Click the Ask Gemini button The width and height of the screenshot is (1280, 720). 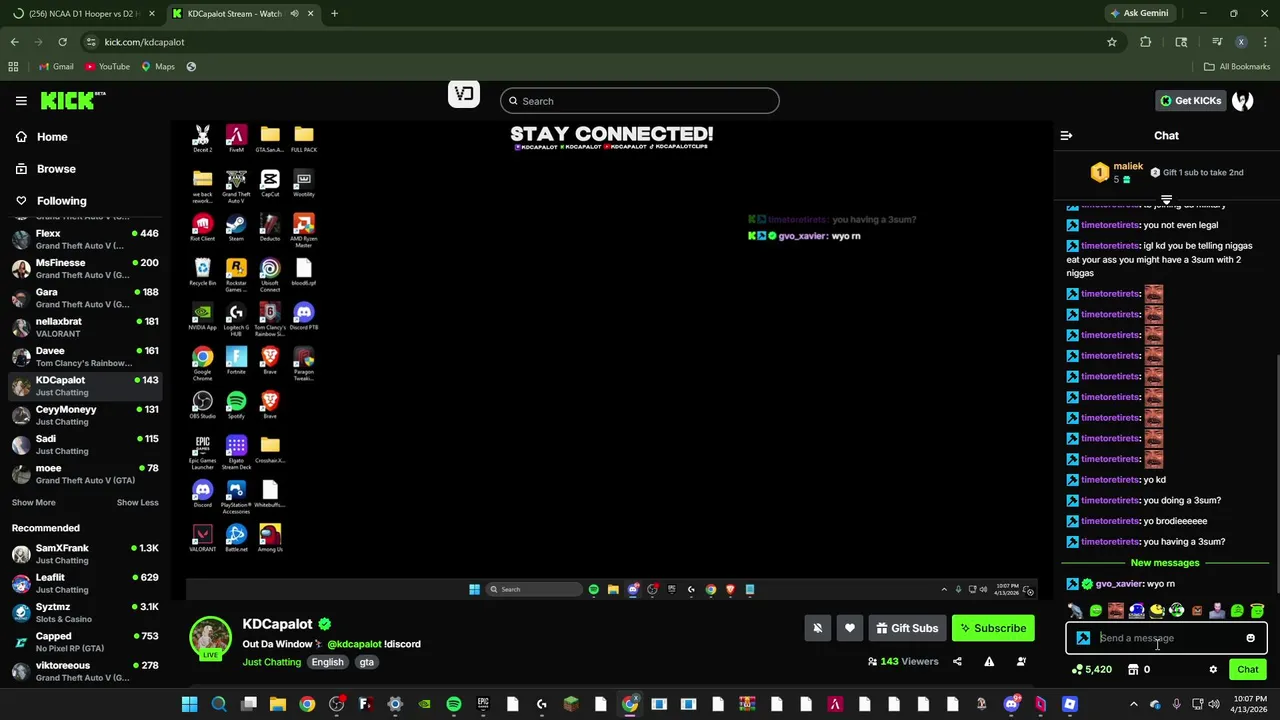click(x=1139, y=13)
